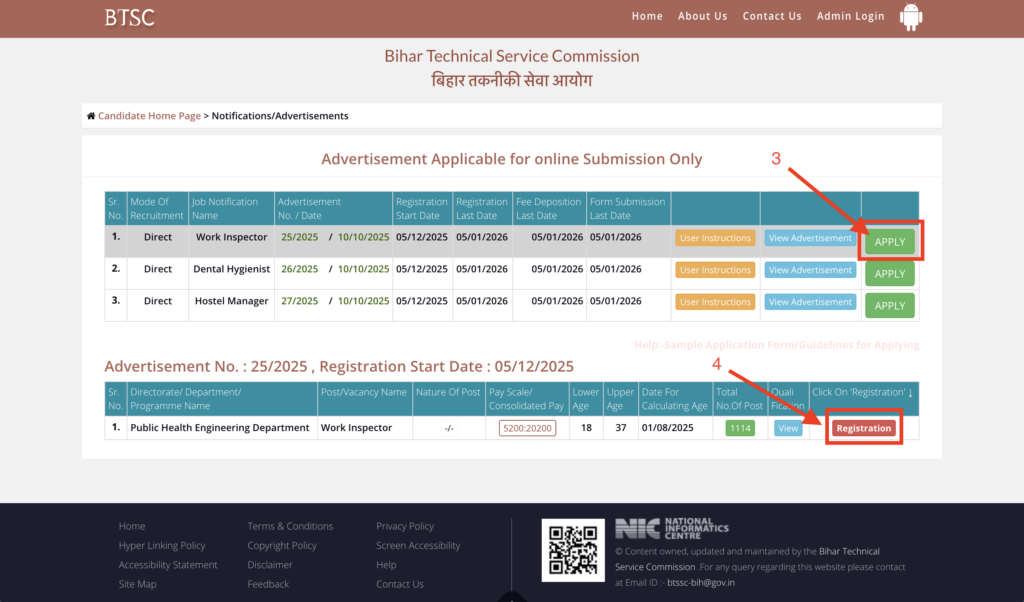
Task: Open the About Us menu item
Action: tap(702, 16)
